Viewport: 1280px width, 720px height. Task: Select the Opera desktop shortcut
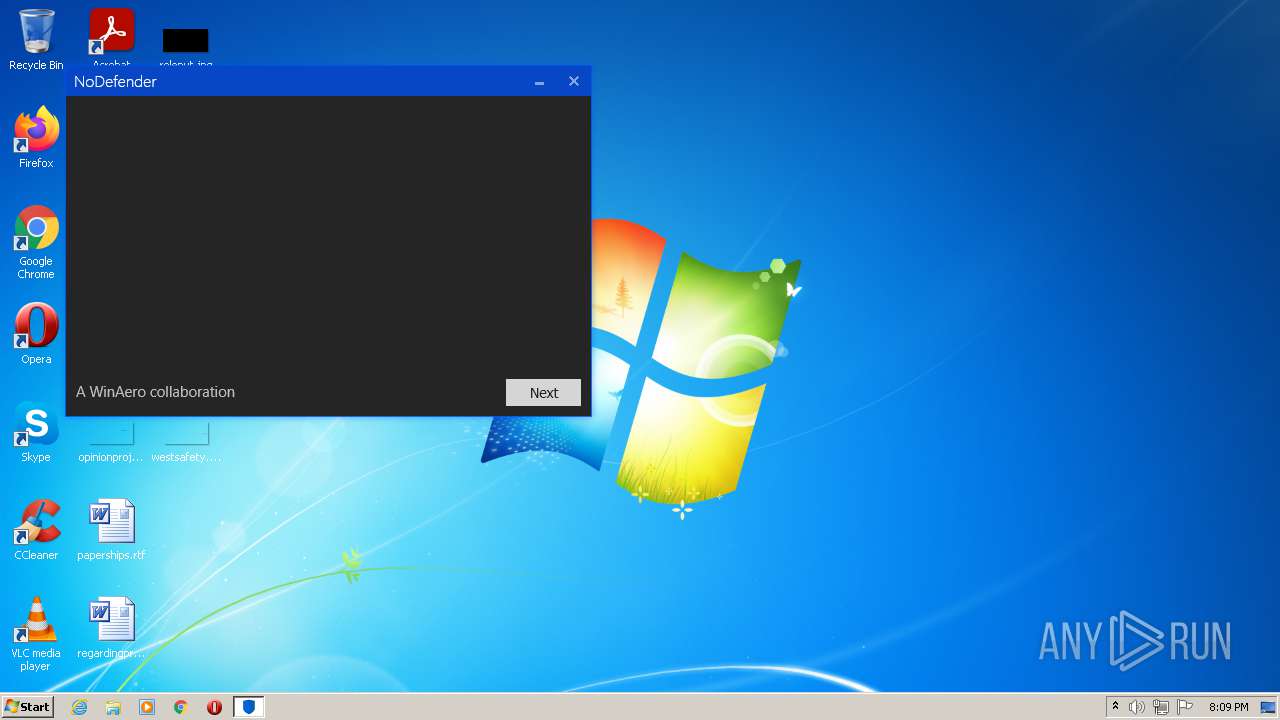coord(36,333)
